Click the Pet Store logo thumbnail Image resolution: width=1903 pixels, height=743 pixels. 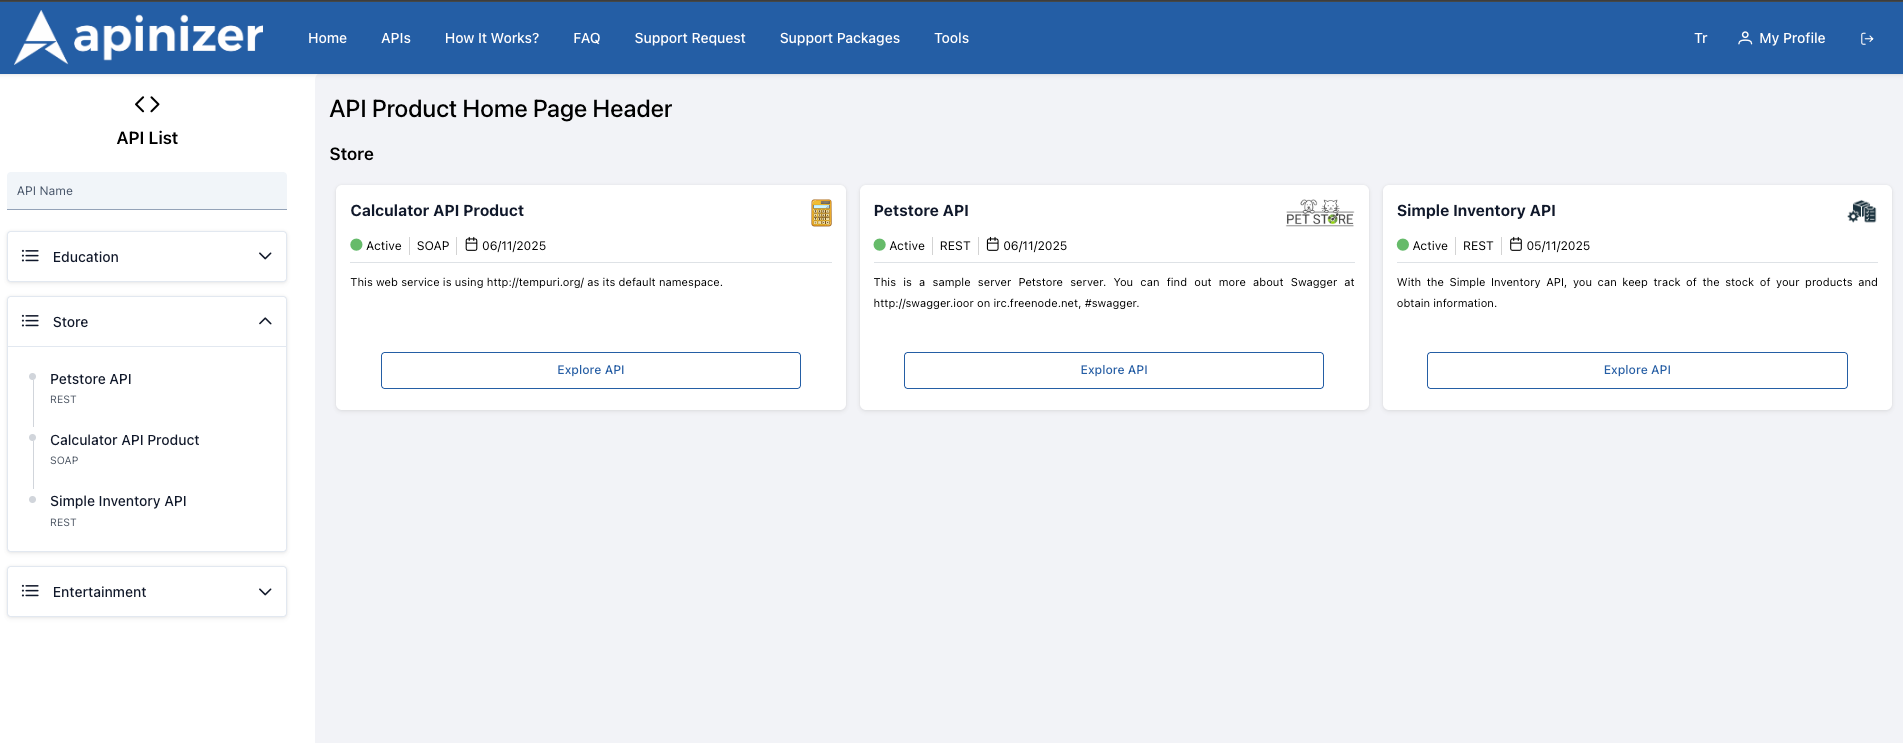[1319, 212]
